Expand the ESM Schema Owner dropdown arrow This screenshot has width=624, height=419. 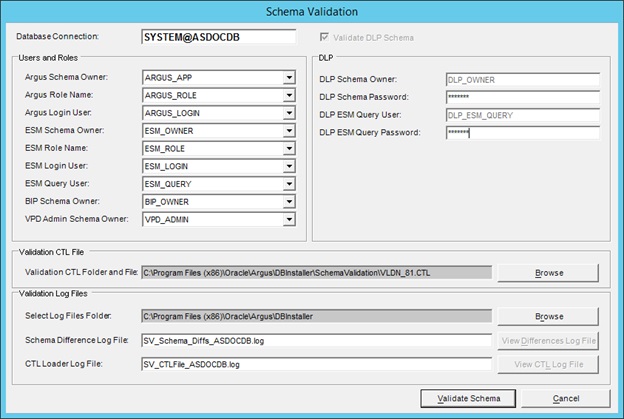pyautogui.click(x=289, y=131)
